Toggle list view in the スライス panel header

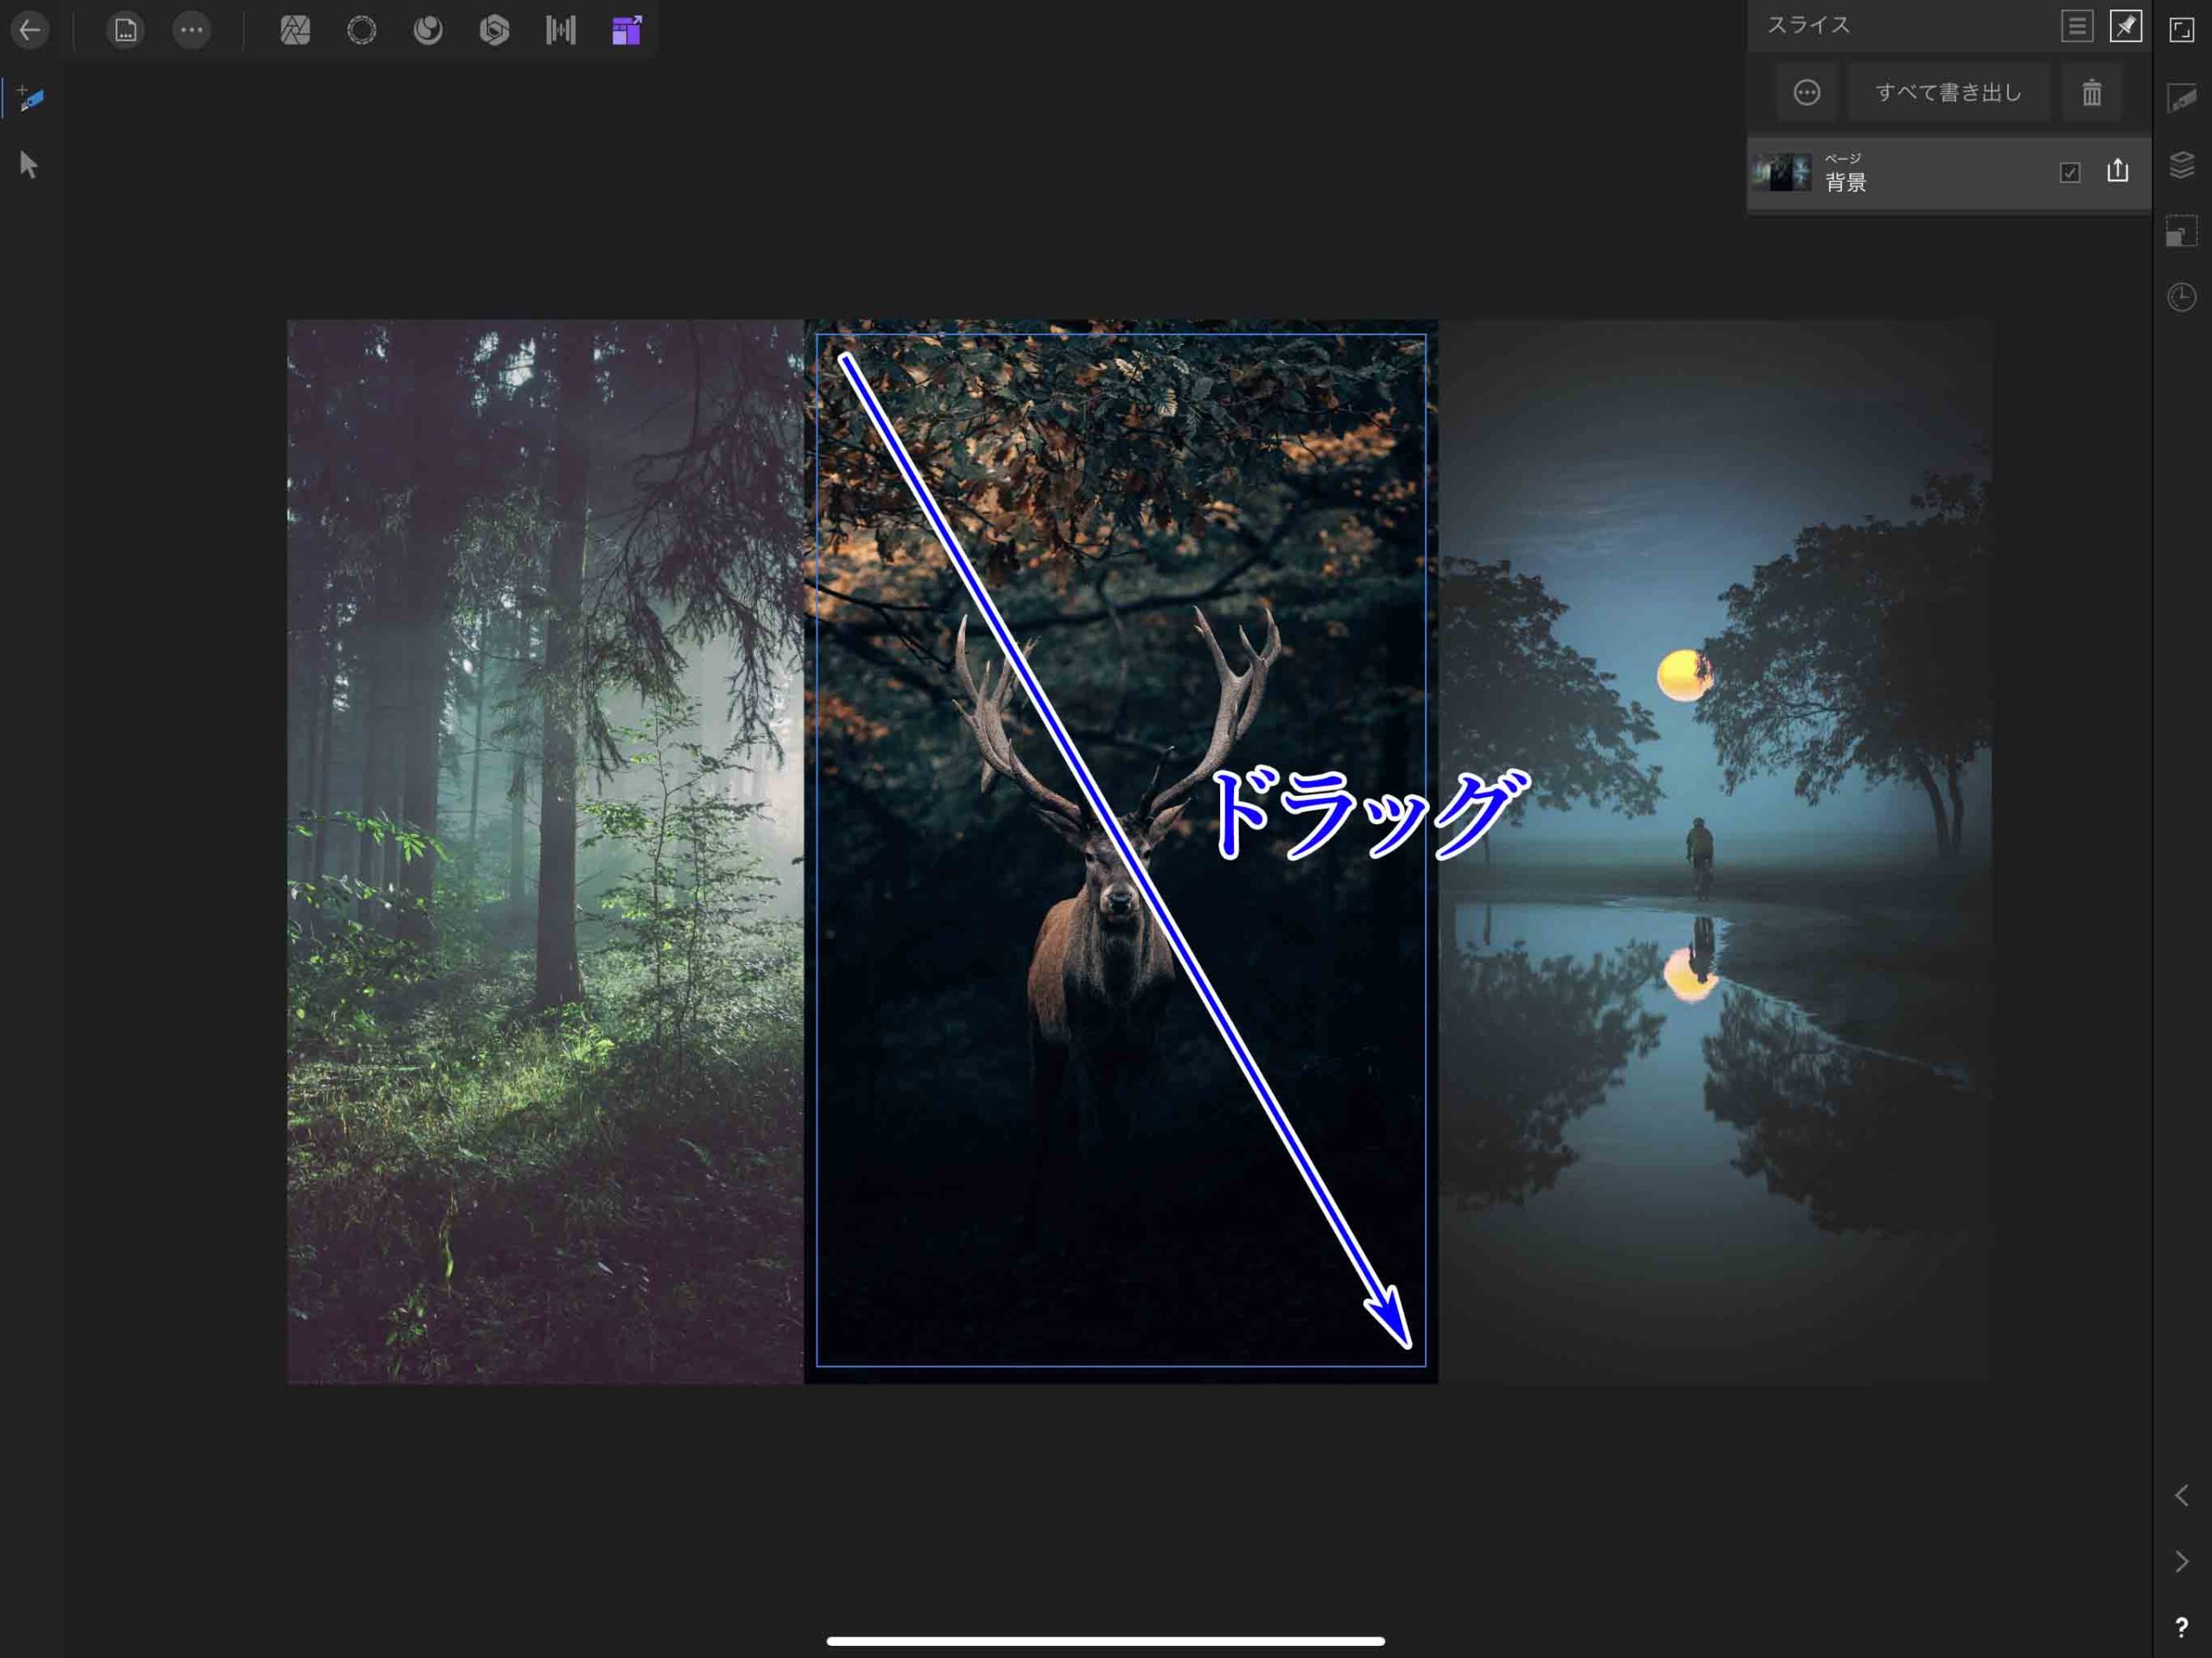pos(2077,26)
